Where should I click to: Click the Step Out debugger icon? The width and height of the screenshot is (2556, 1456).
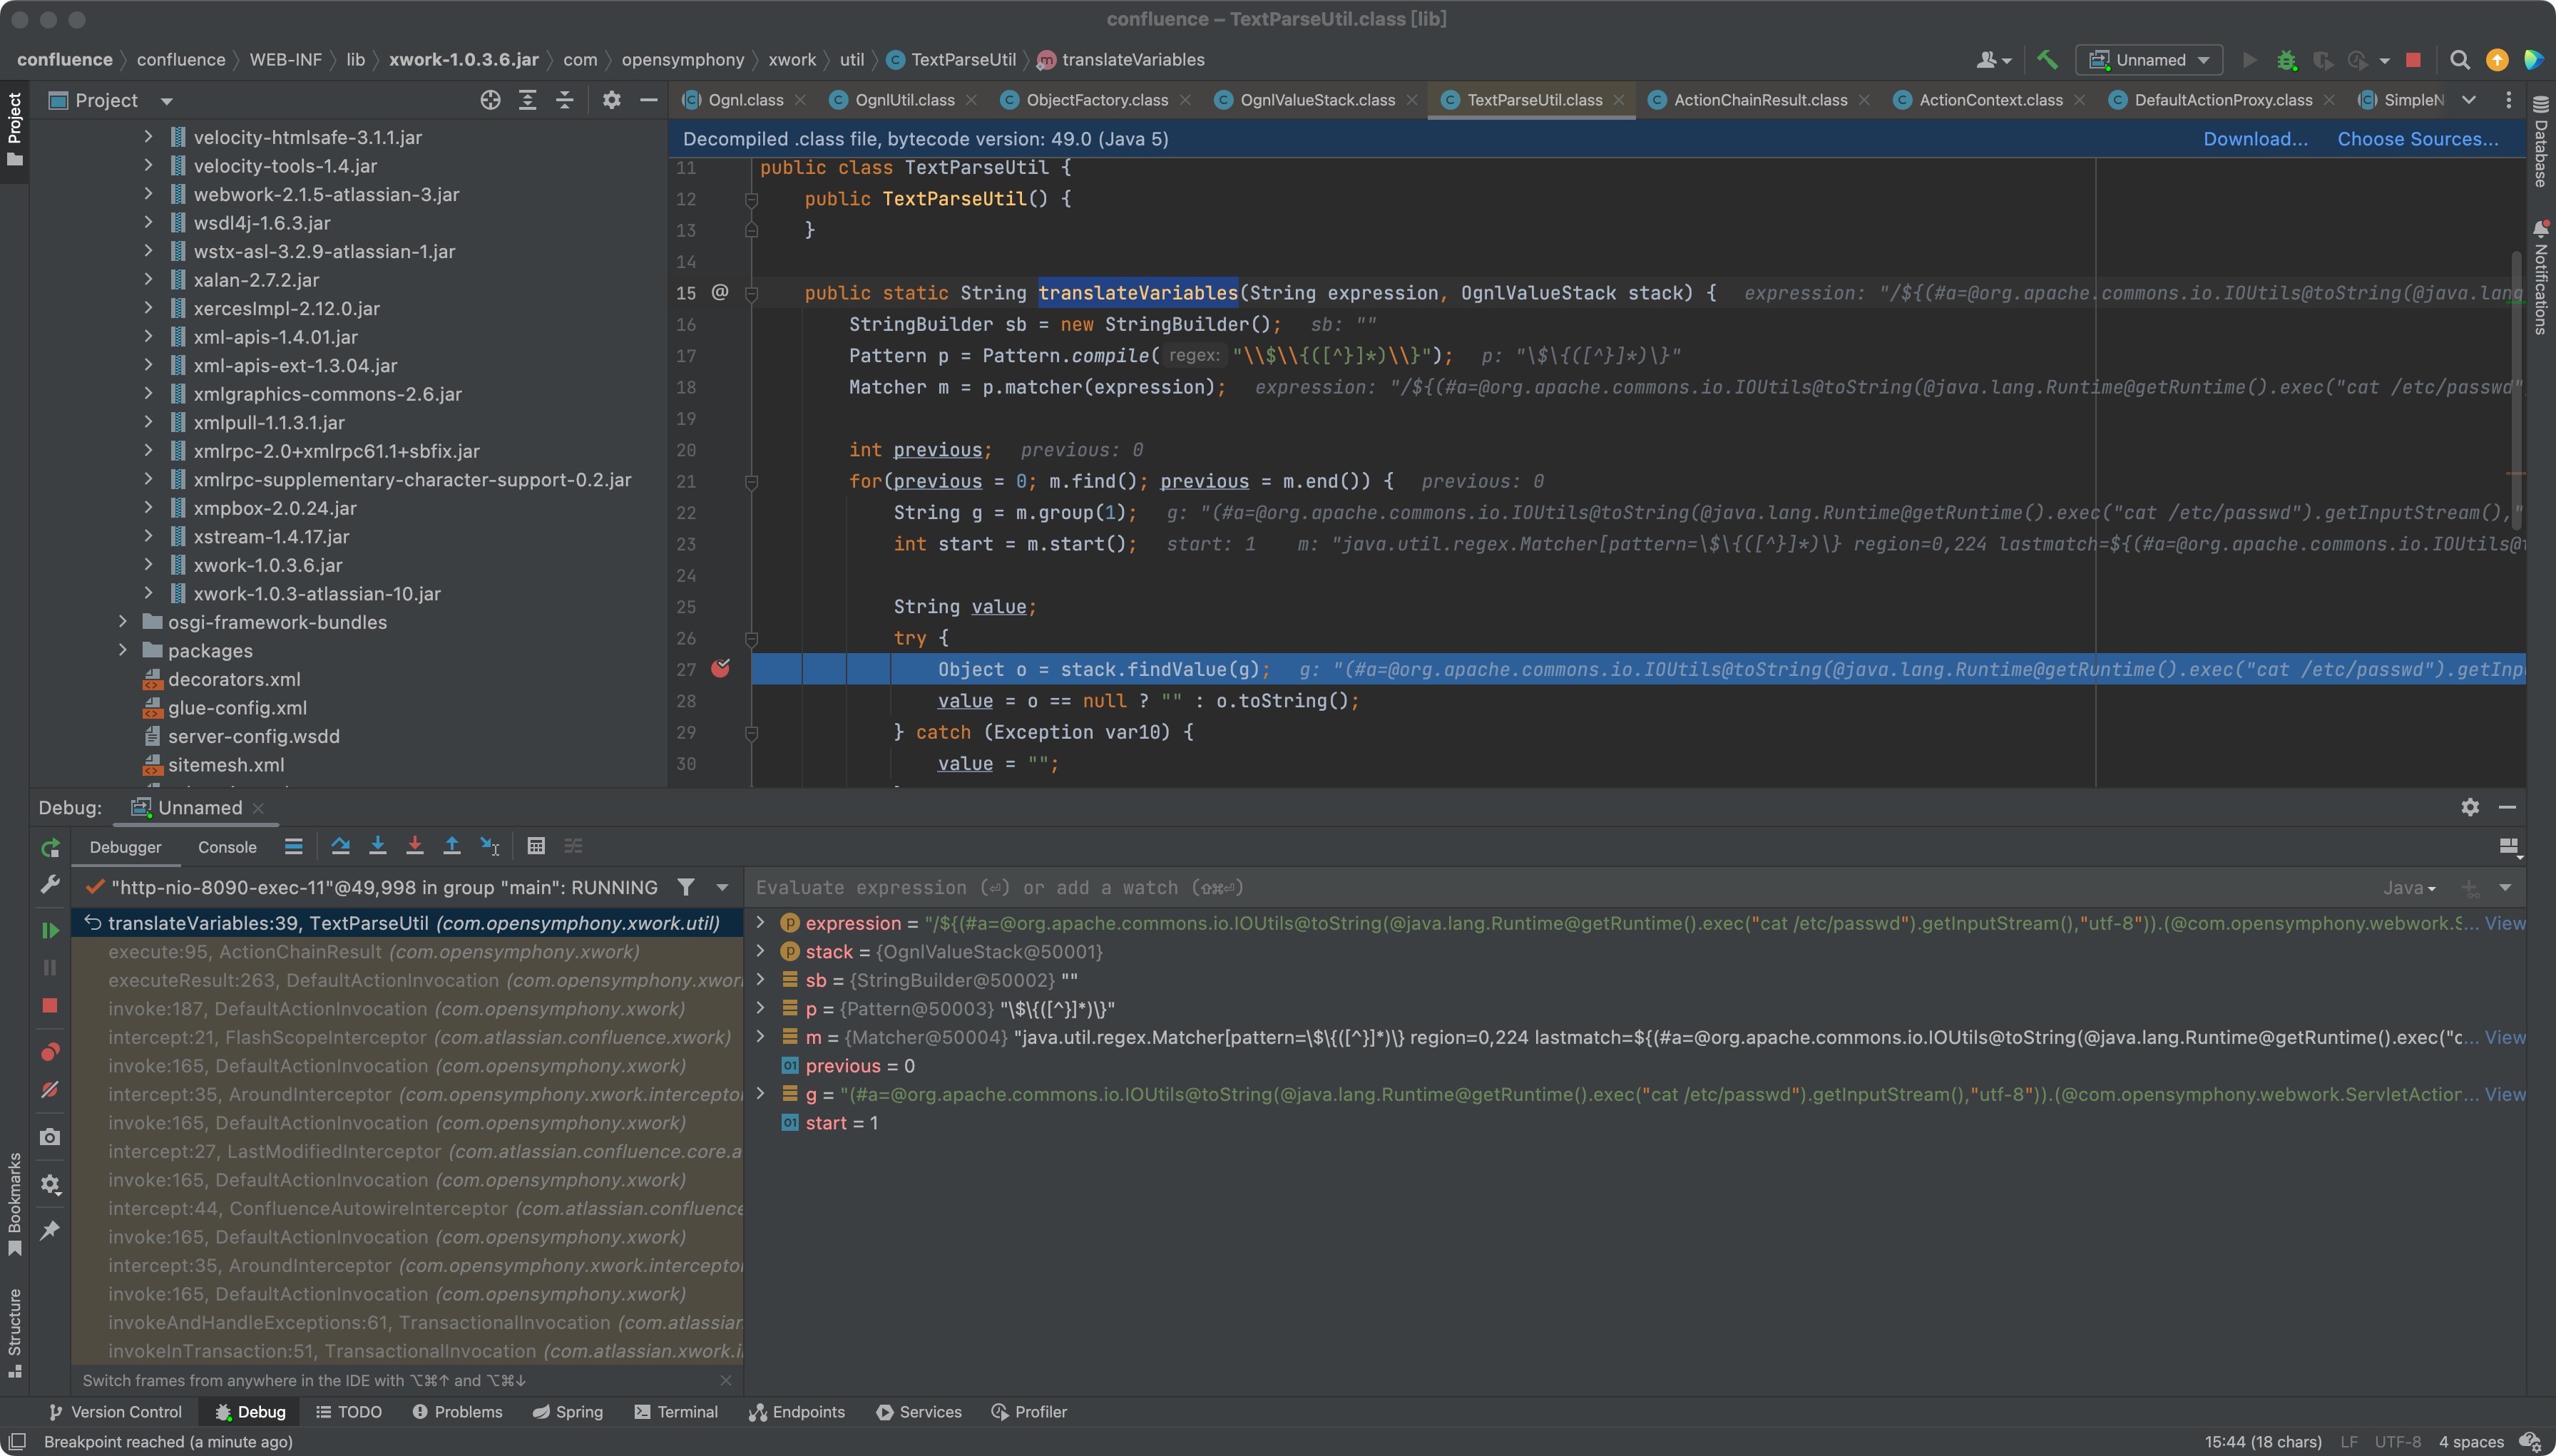[452, 846]
